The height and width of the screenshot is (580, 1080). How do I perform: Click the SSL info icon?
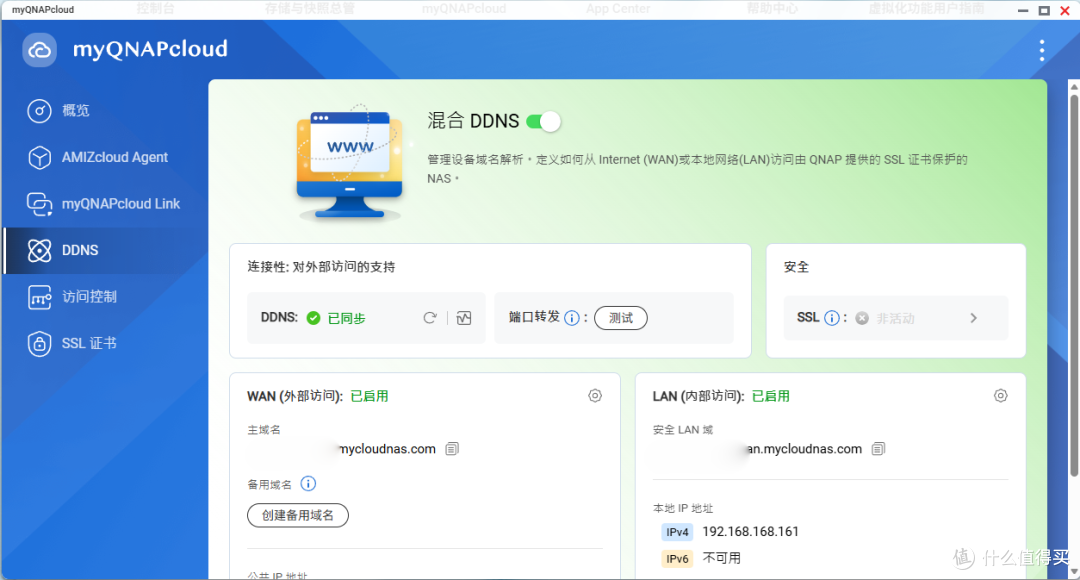[x=832, y=318]
